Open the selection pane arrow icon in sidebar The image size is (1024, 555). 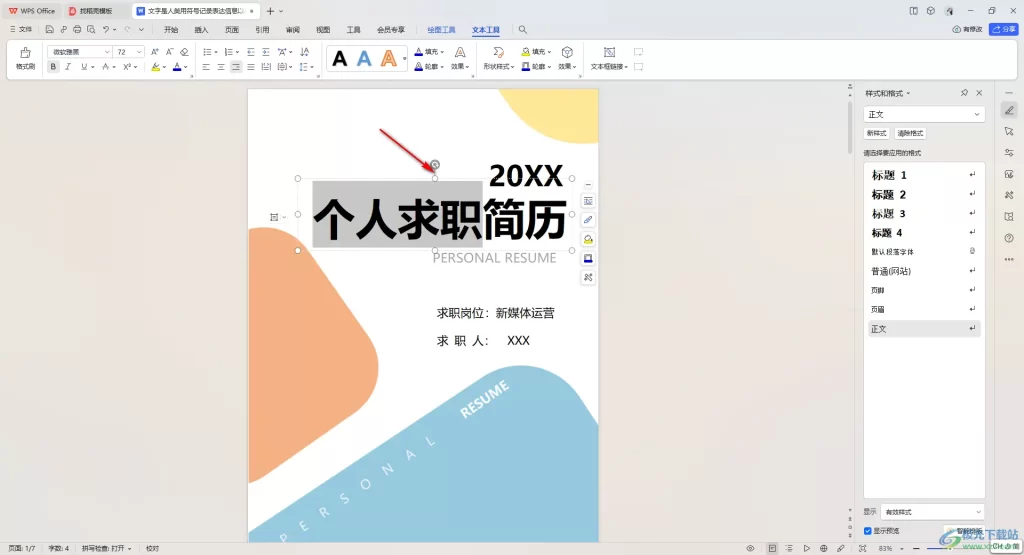[1009, 131]
